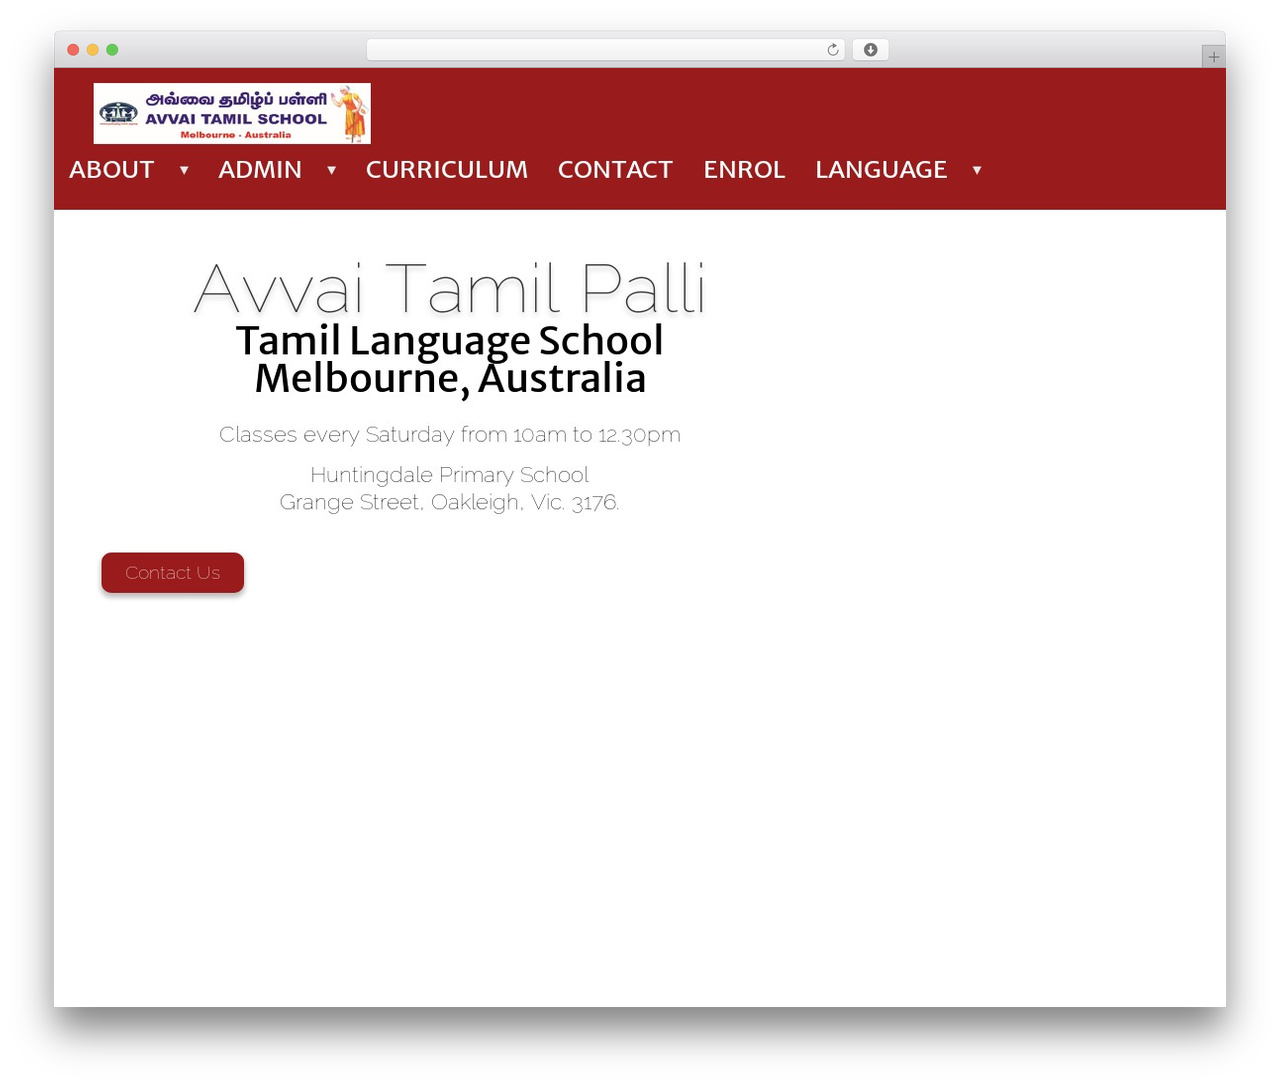Screen dimensions: 1280x1084
Task: Navigate to the ENROL page
Action: tap(744, 170)
